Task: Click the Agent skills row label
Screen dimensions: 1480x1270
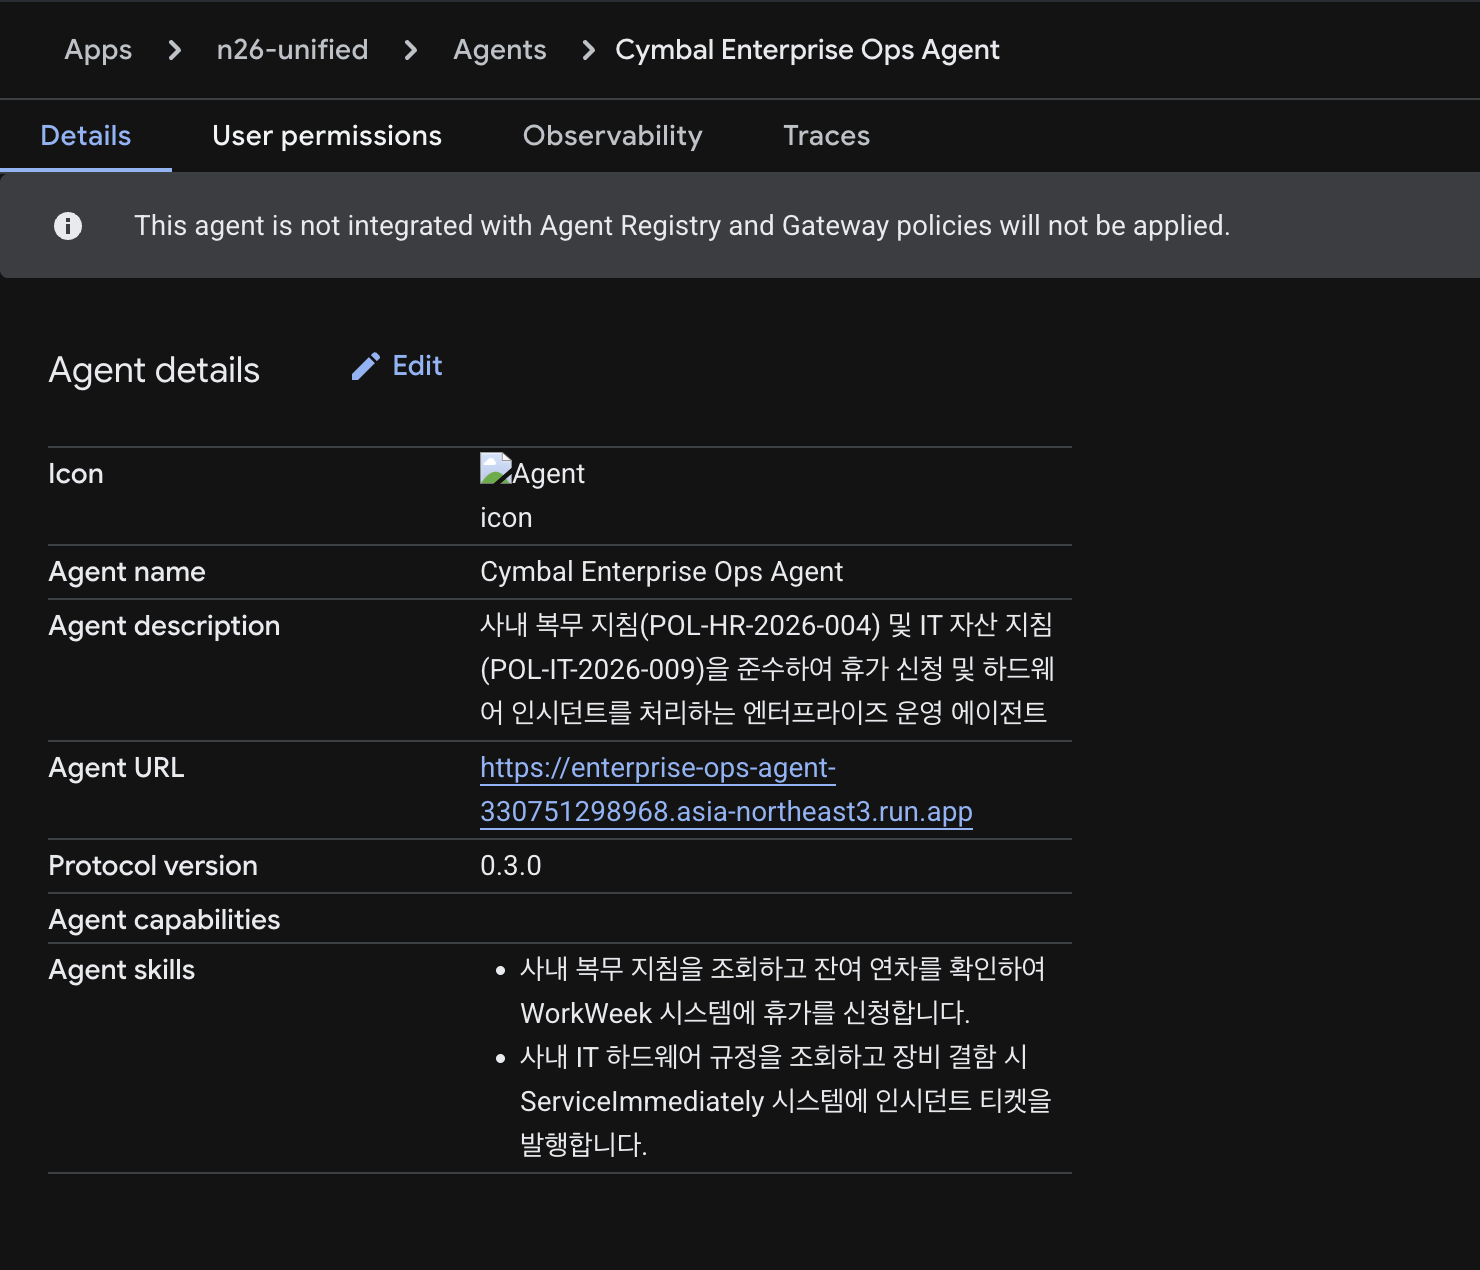Action: pos(122,970)
